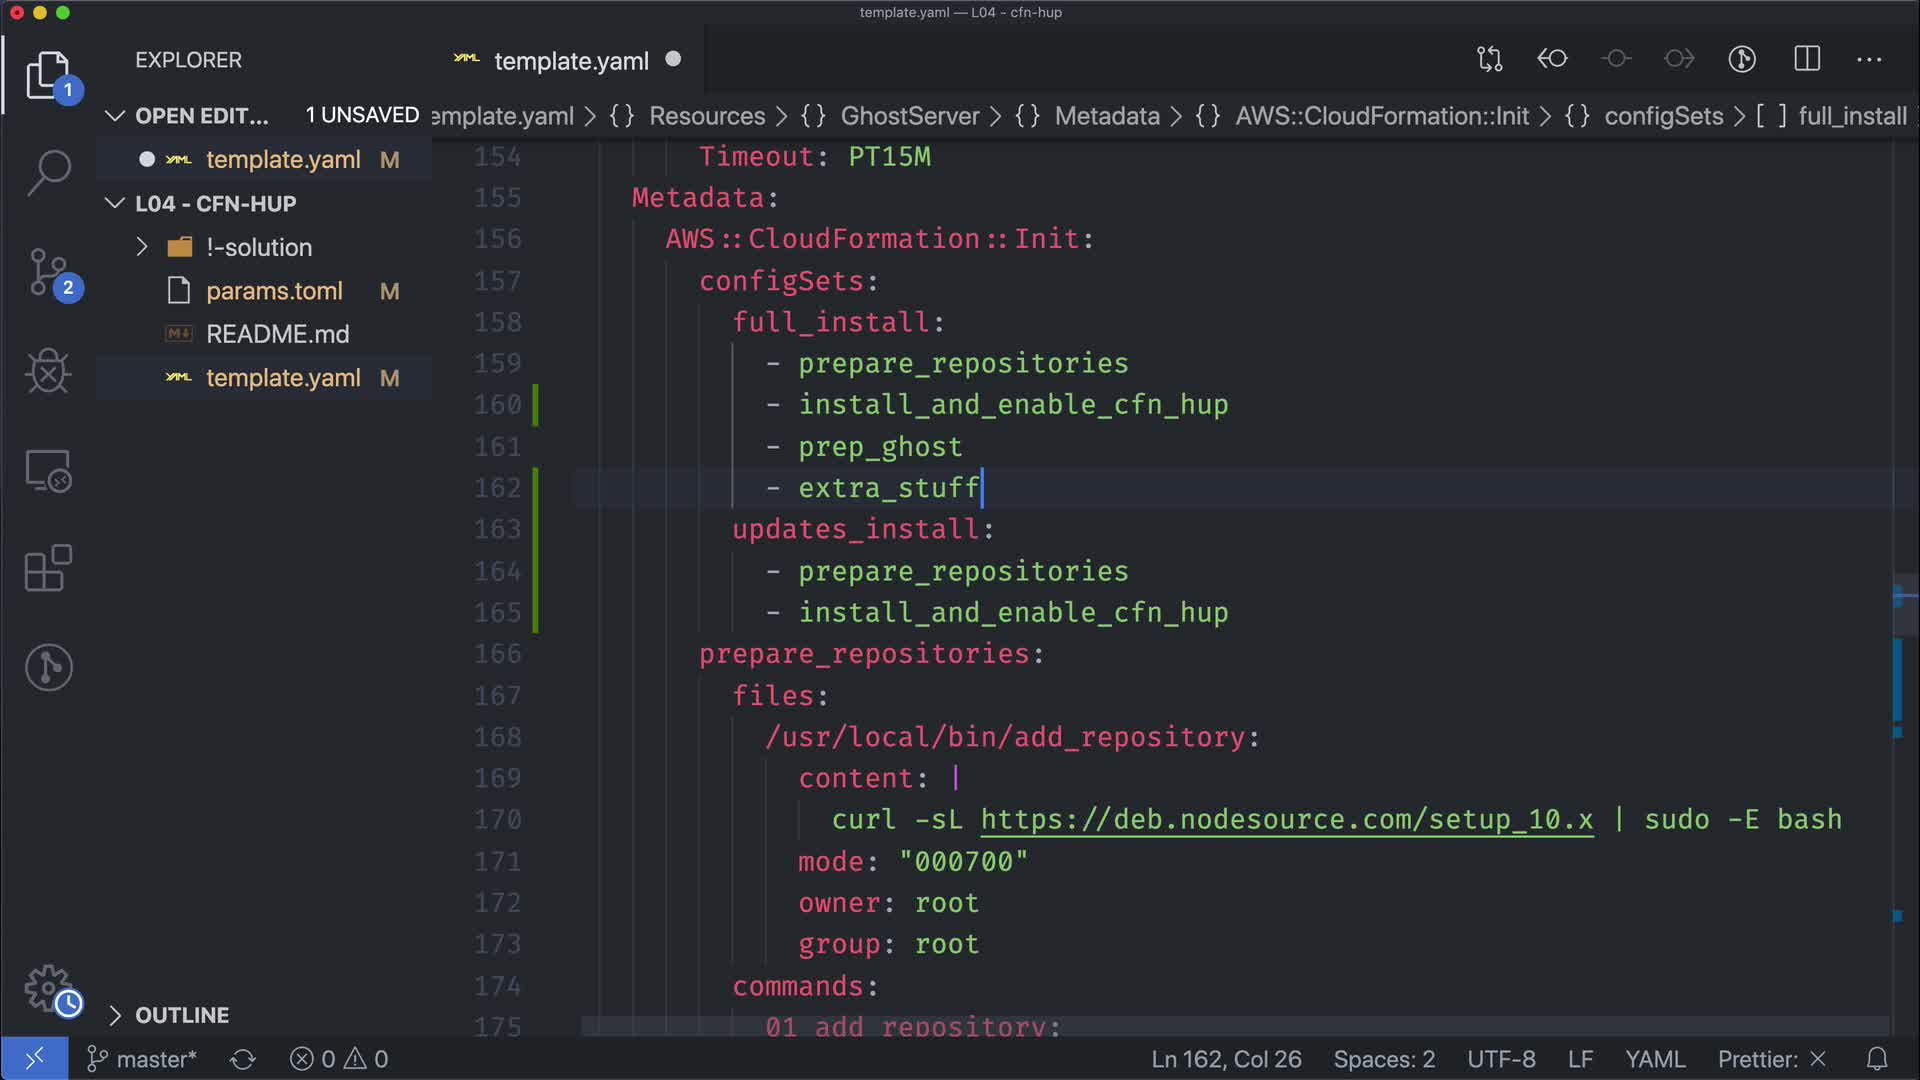Open Source Control view with 2 changes
This screenshot has height=1080, width=1920.
pyautogui.click(x=48, y=272)
